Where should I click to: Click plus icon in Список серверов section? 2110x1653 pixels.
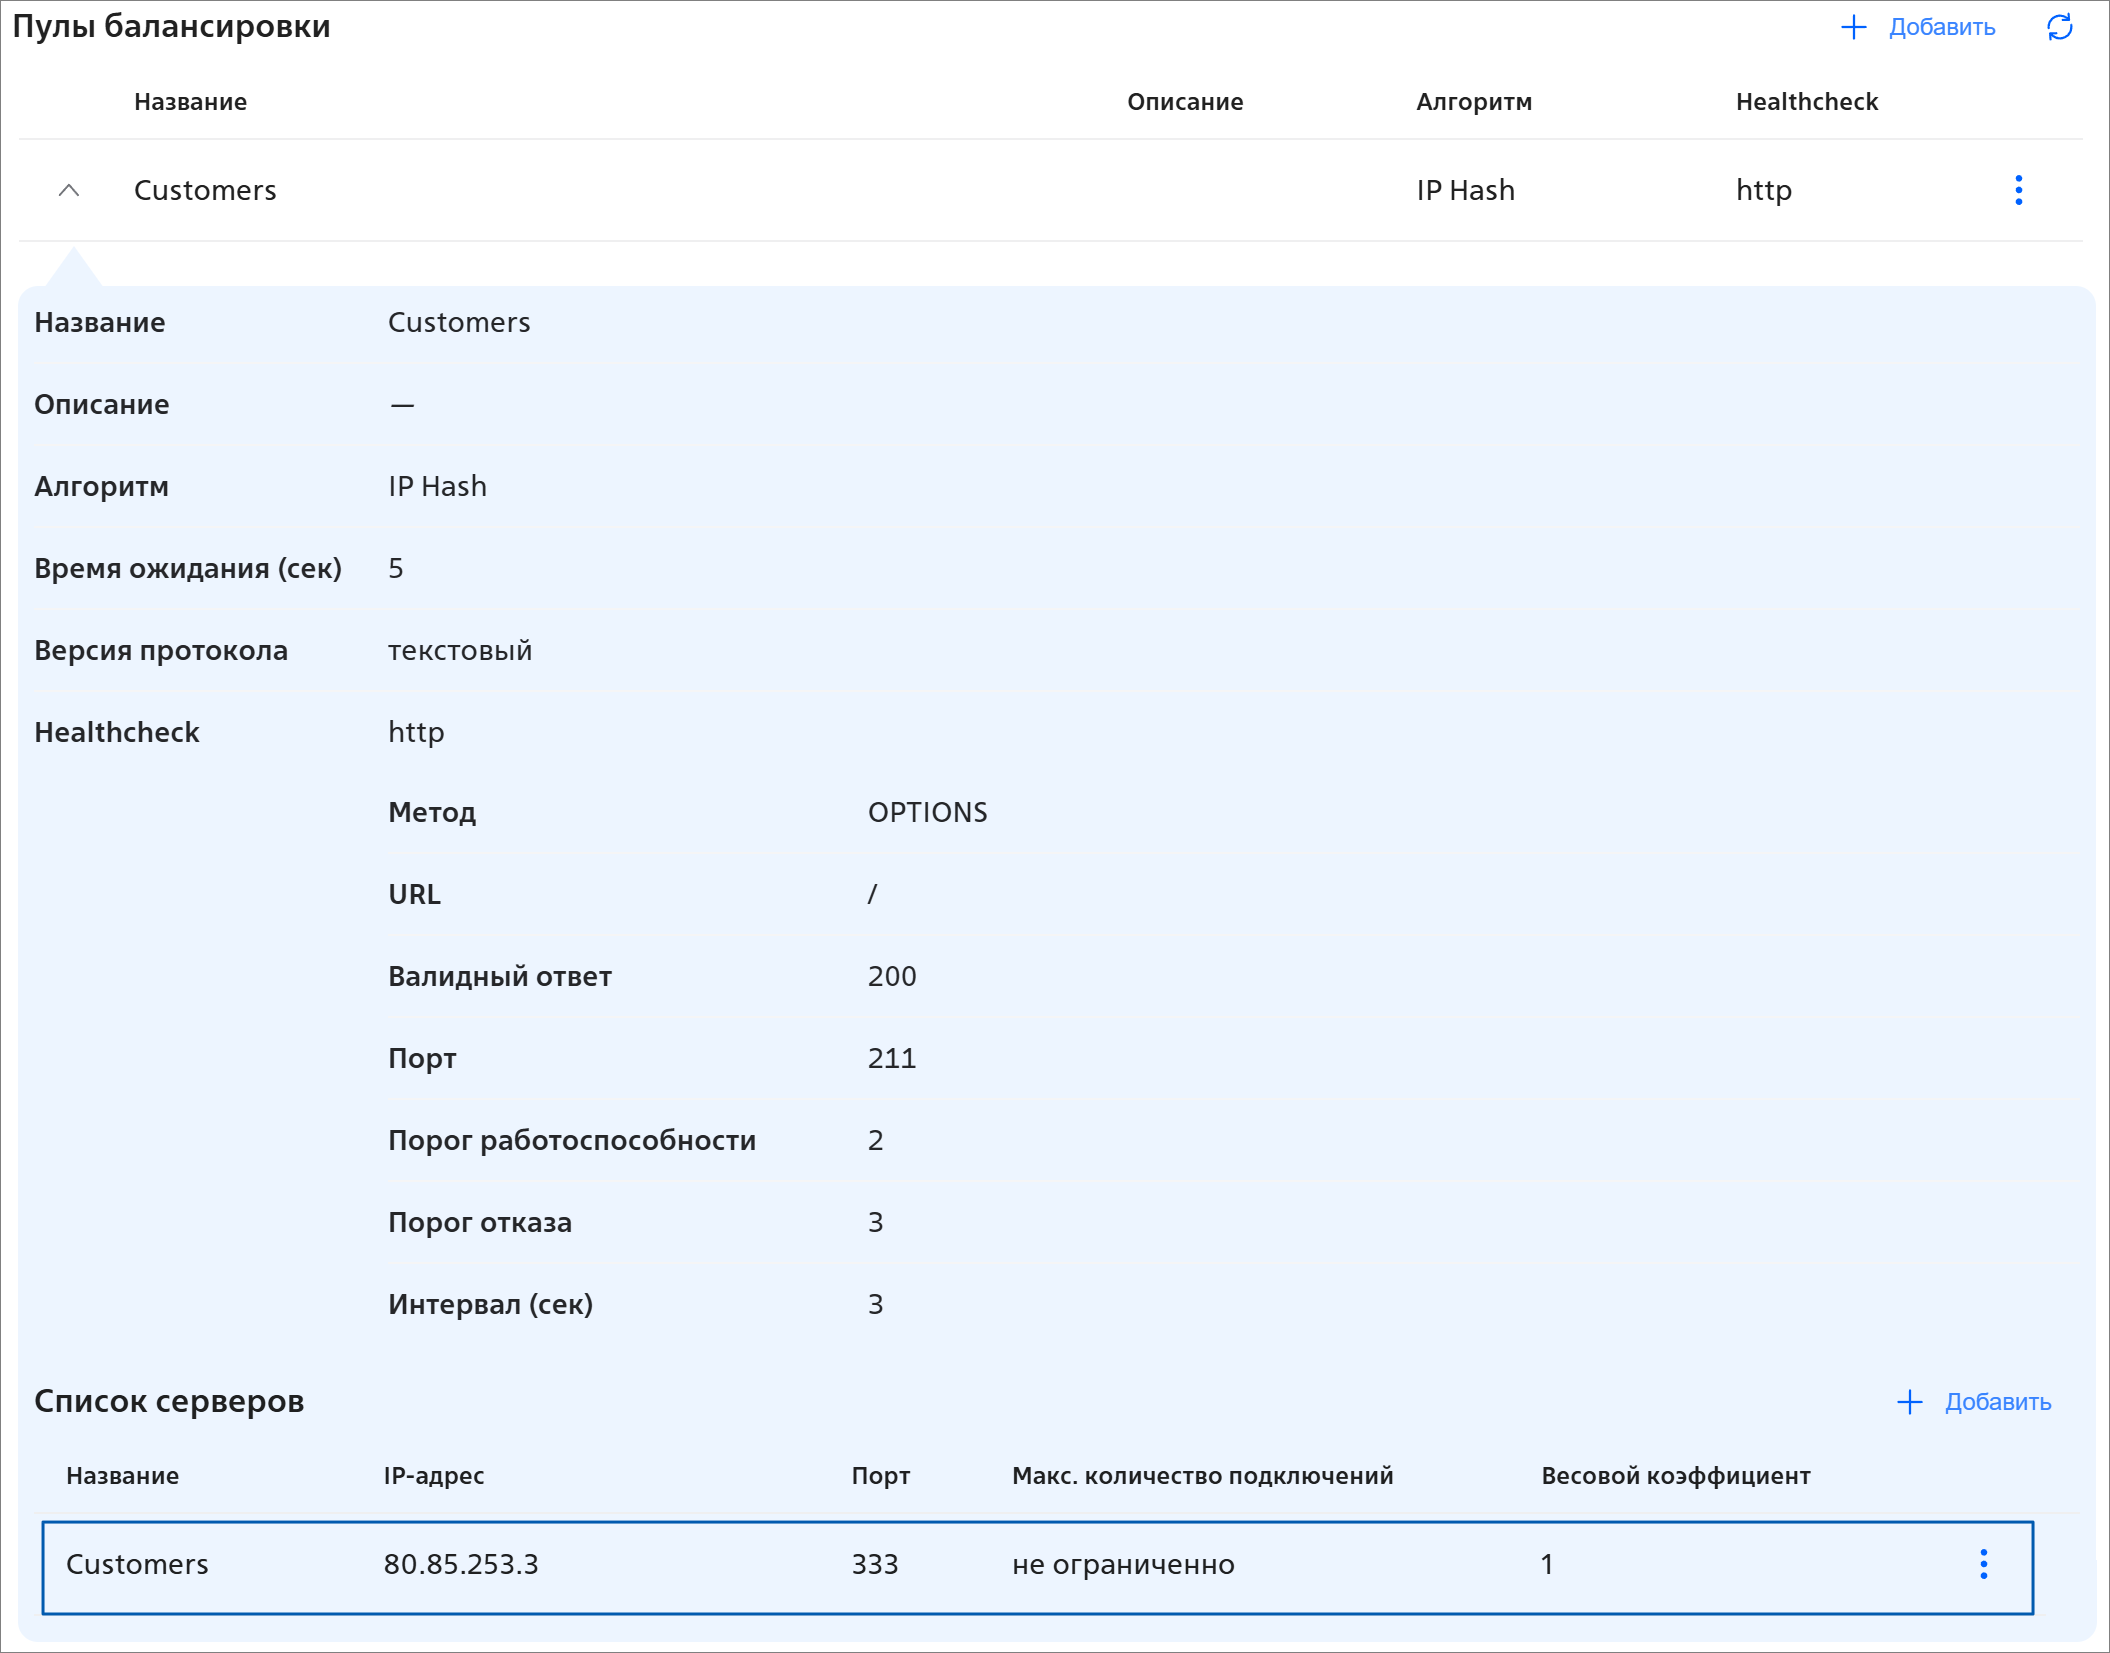[1909, 1402]
